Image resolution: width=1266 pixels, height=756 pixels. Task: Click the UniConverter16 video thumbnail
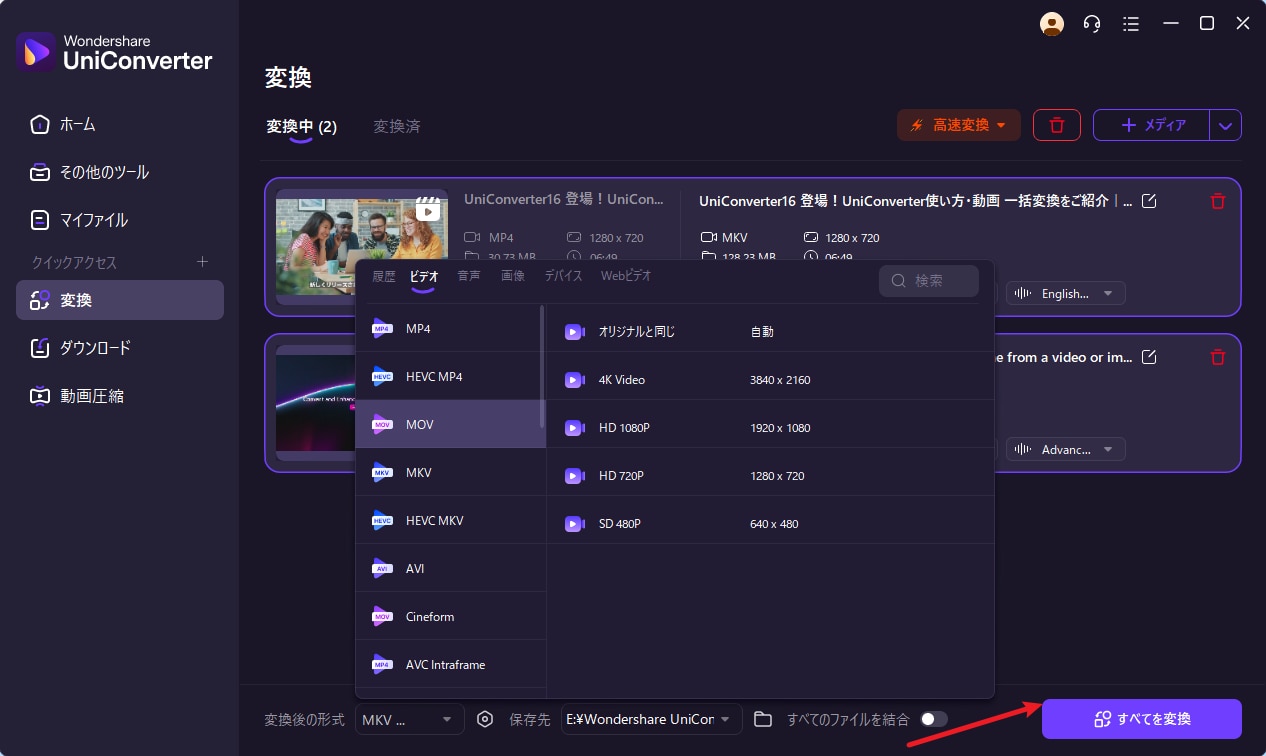(362, 247)
